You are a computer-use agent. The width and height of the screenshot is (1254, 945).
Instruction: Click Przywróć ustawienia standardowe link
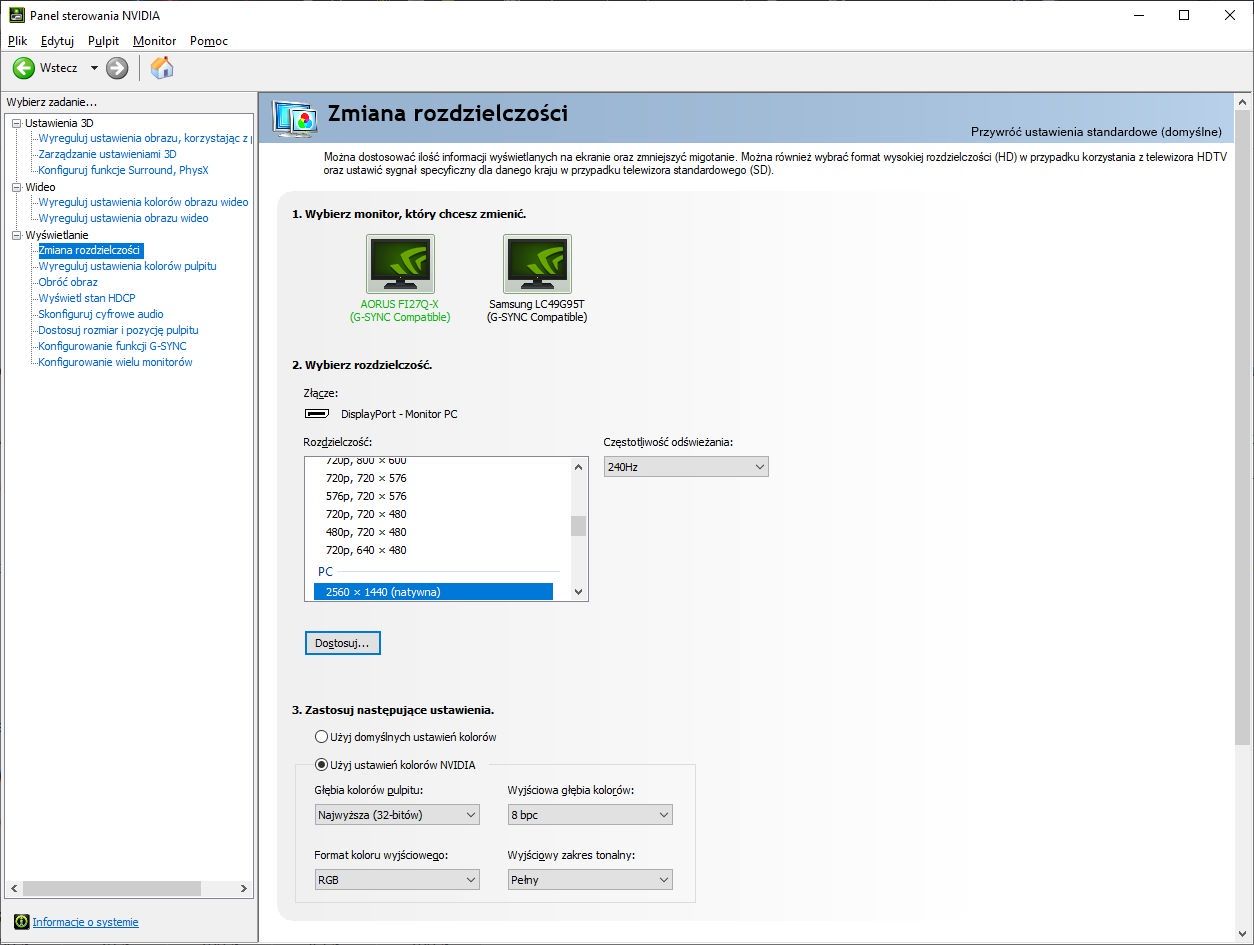[x=1096, y=132]
